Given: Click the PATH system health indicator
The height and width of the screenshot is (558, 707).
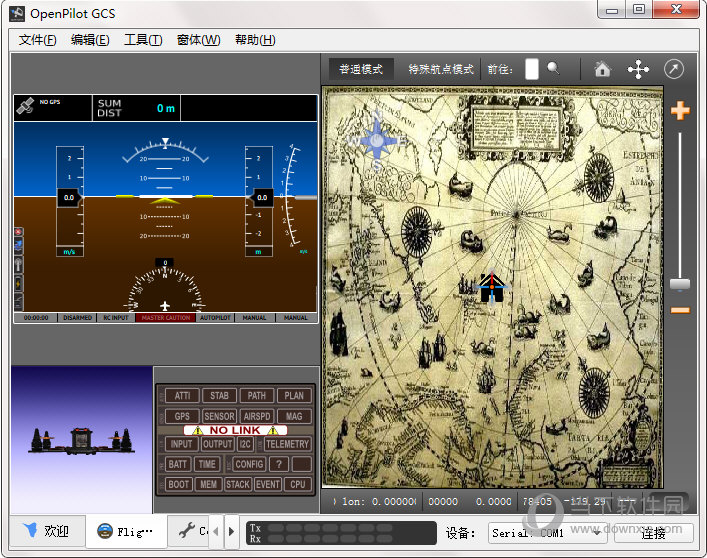Looking at the screenshot, I should pos(257,396).
